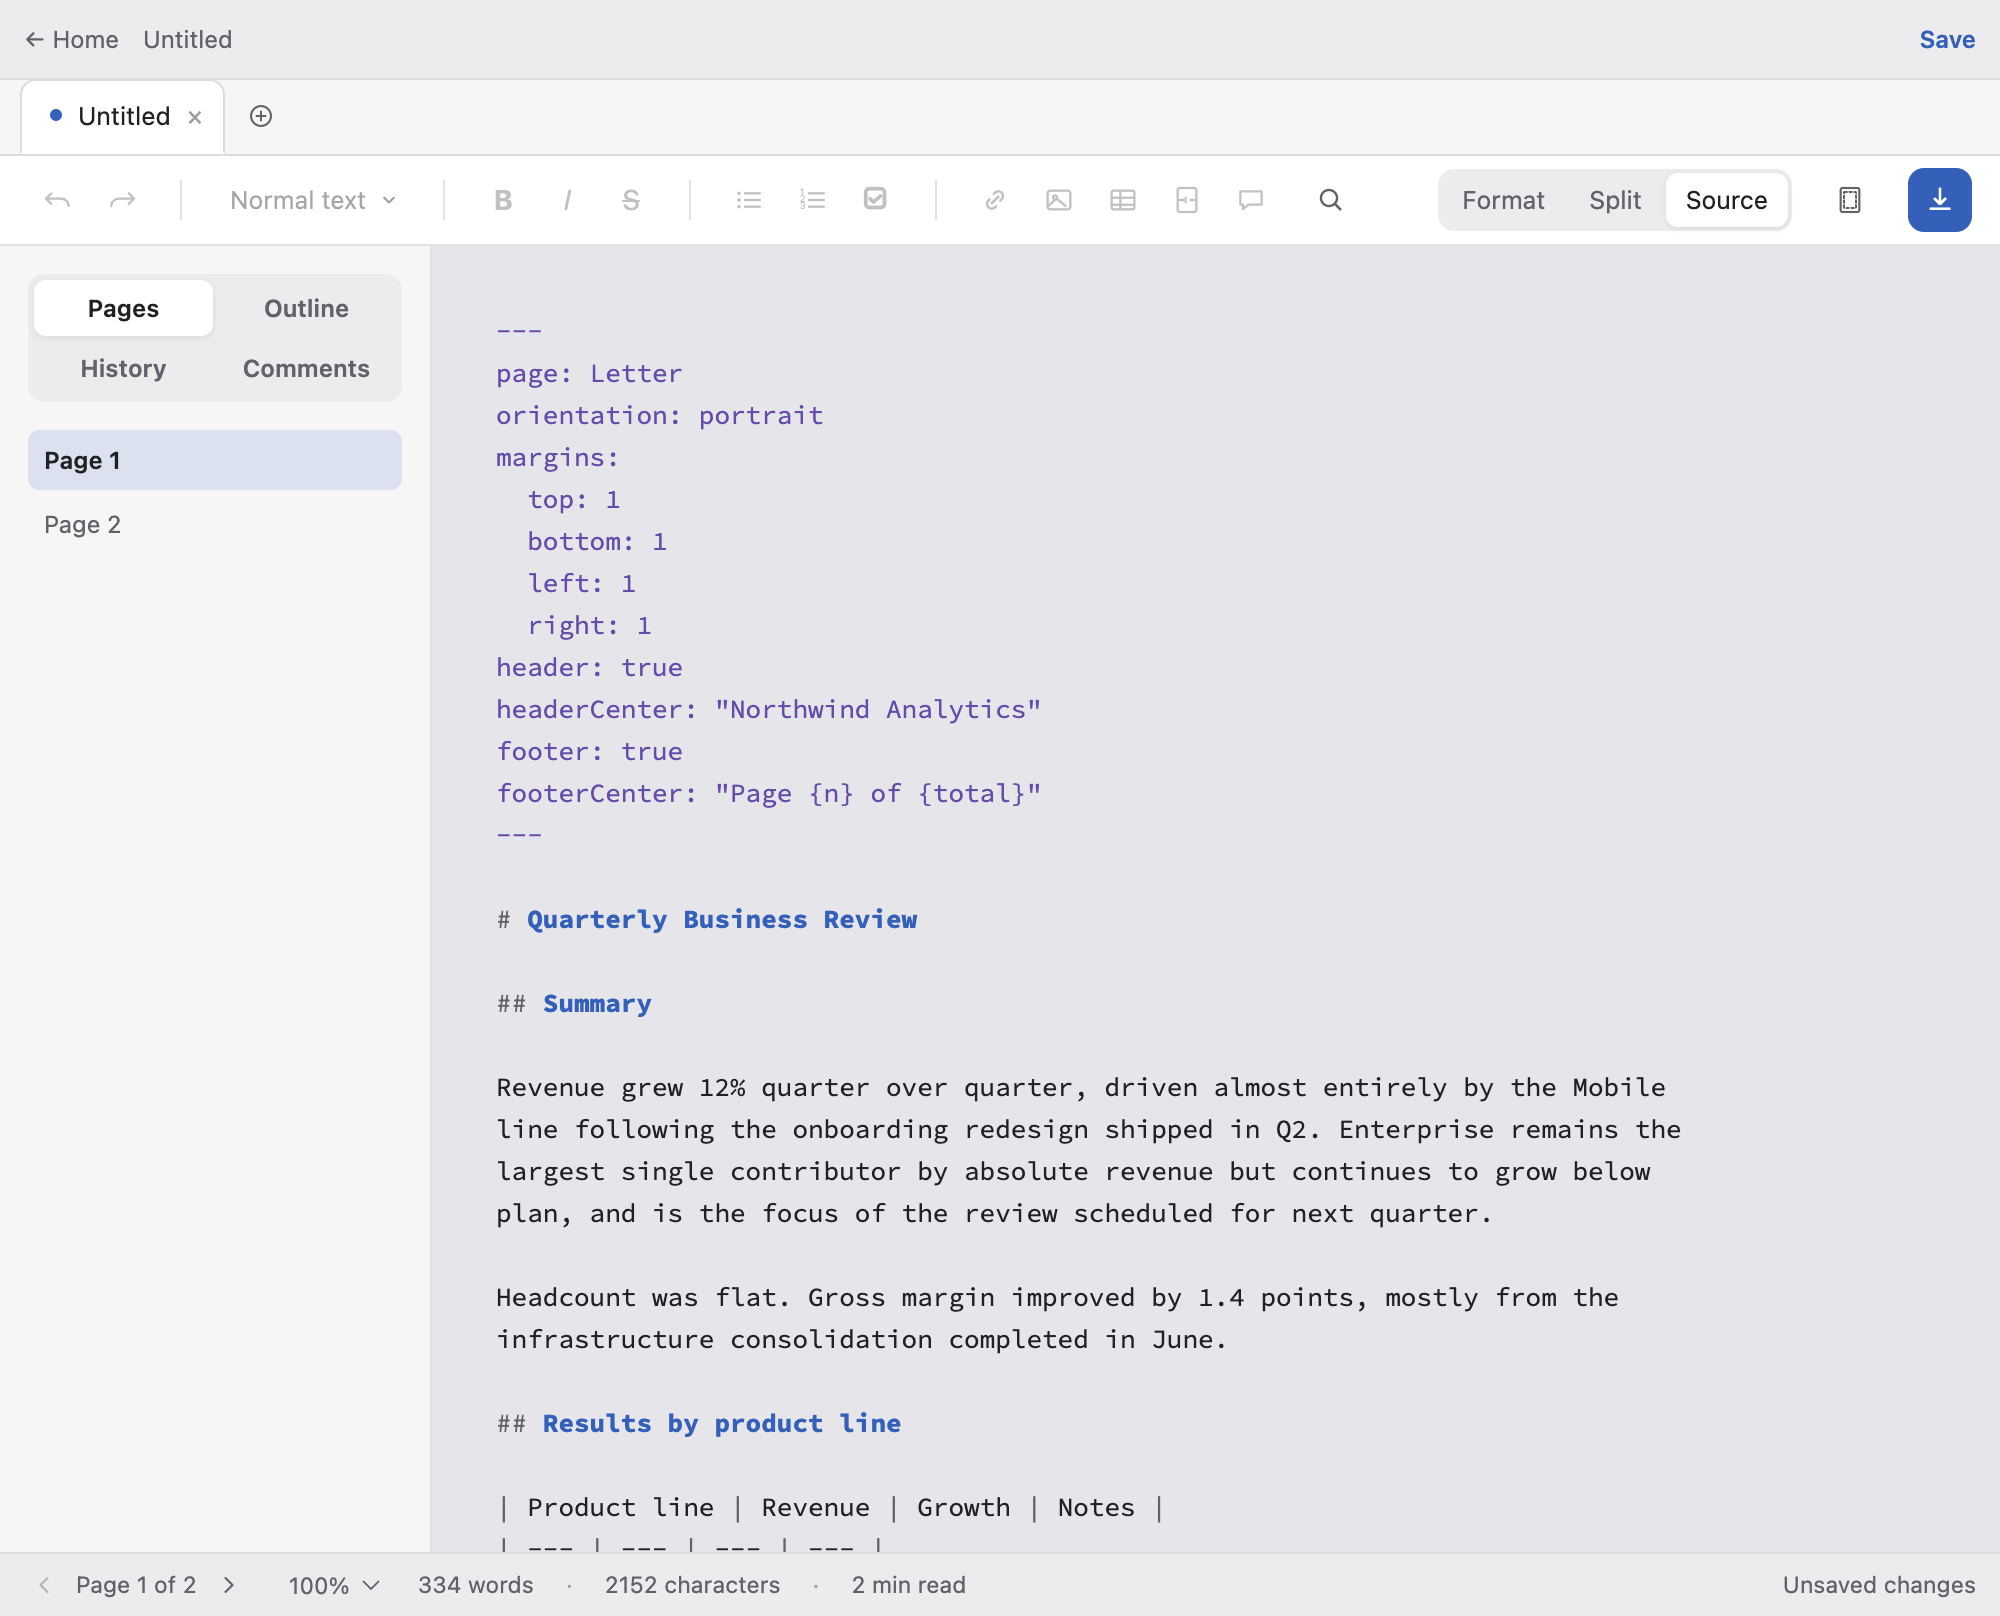Toggle italic formatting
2000x1616 pixels.
[567, 200]
